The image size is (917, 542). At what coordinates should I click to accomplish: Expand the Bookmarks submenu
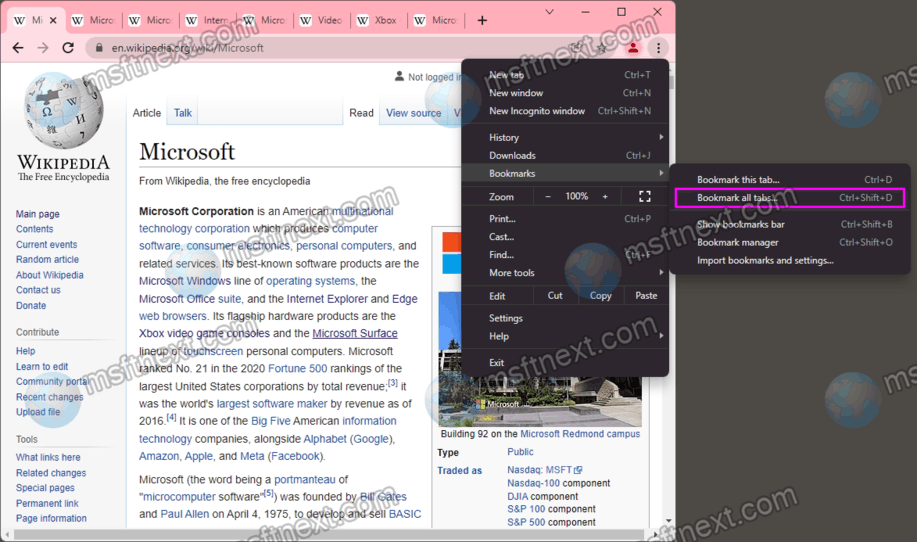(565, 174)
